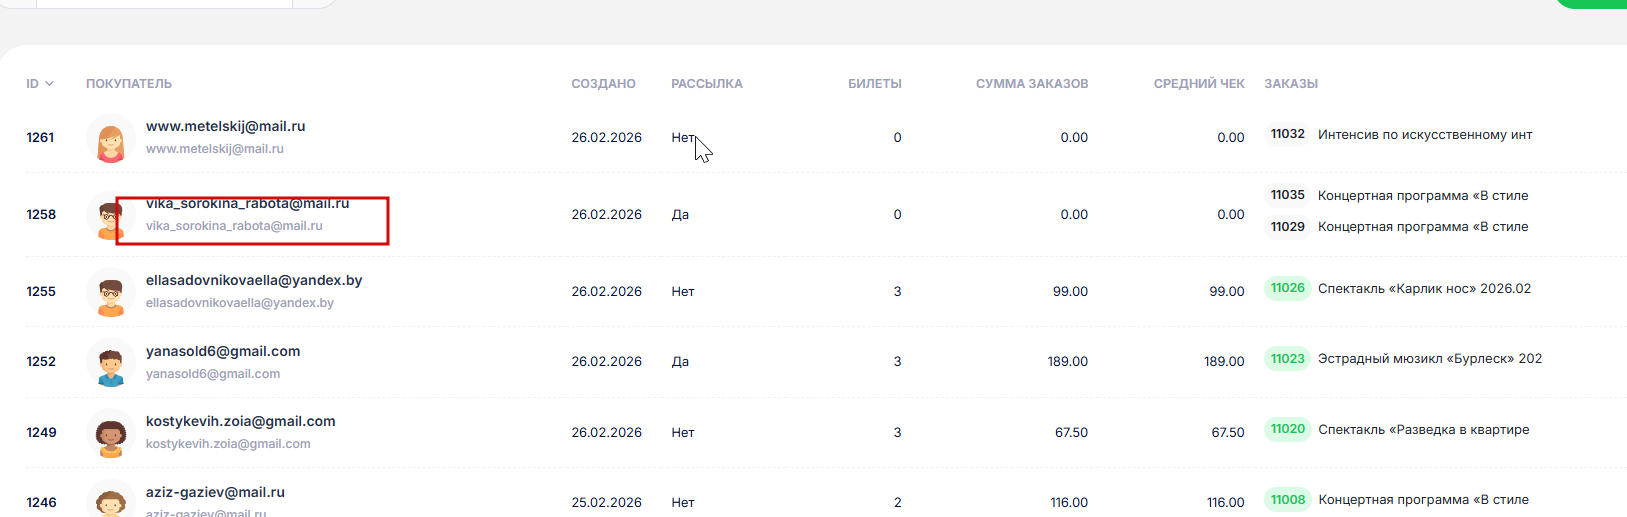The image size is (1627, 517).
Task: Click the Создано column header
Action: click(603, 84)
